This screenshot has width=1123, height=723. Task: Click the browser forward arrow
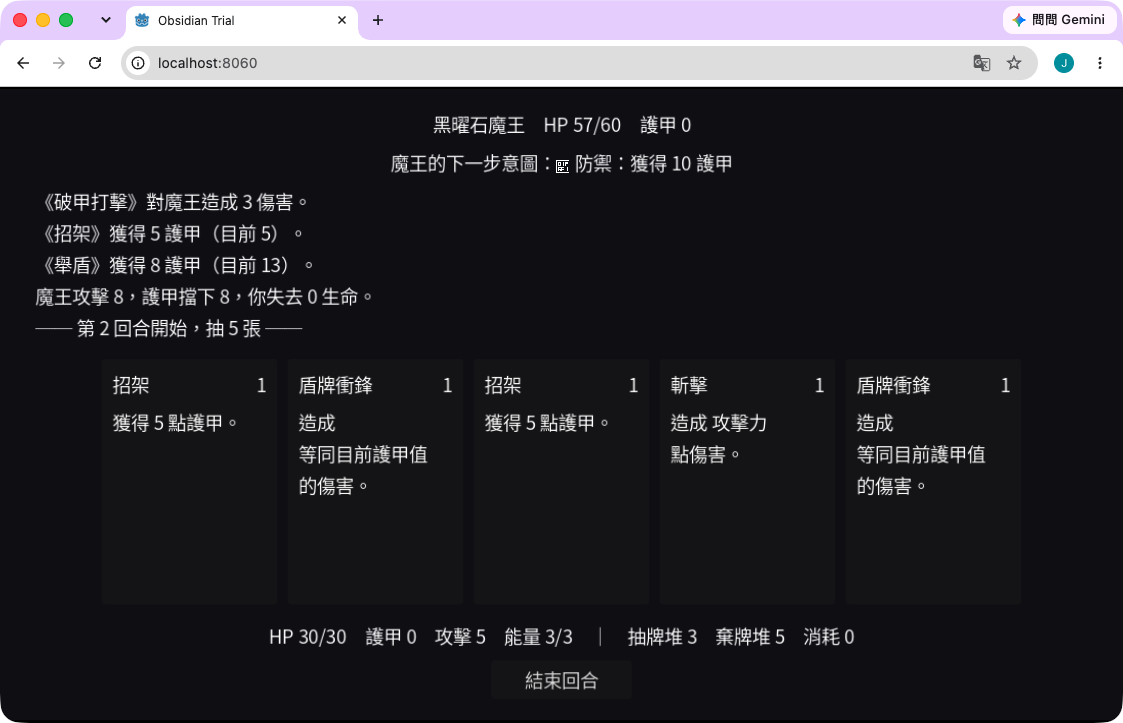[x=59, y=63]
